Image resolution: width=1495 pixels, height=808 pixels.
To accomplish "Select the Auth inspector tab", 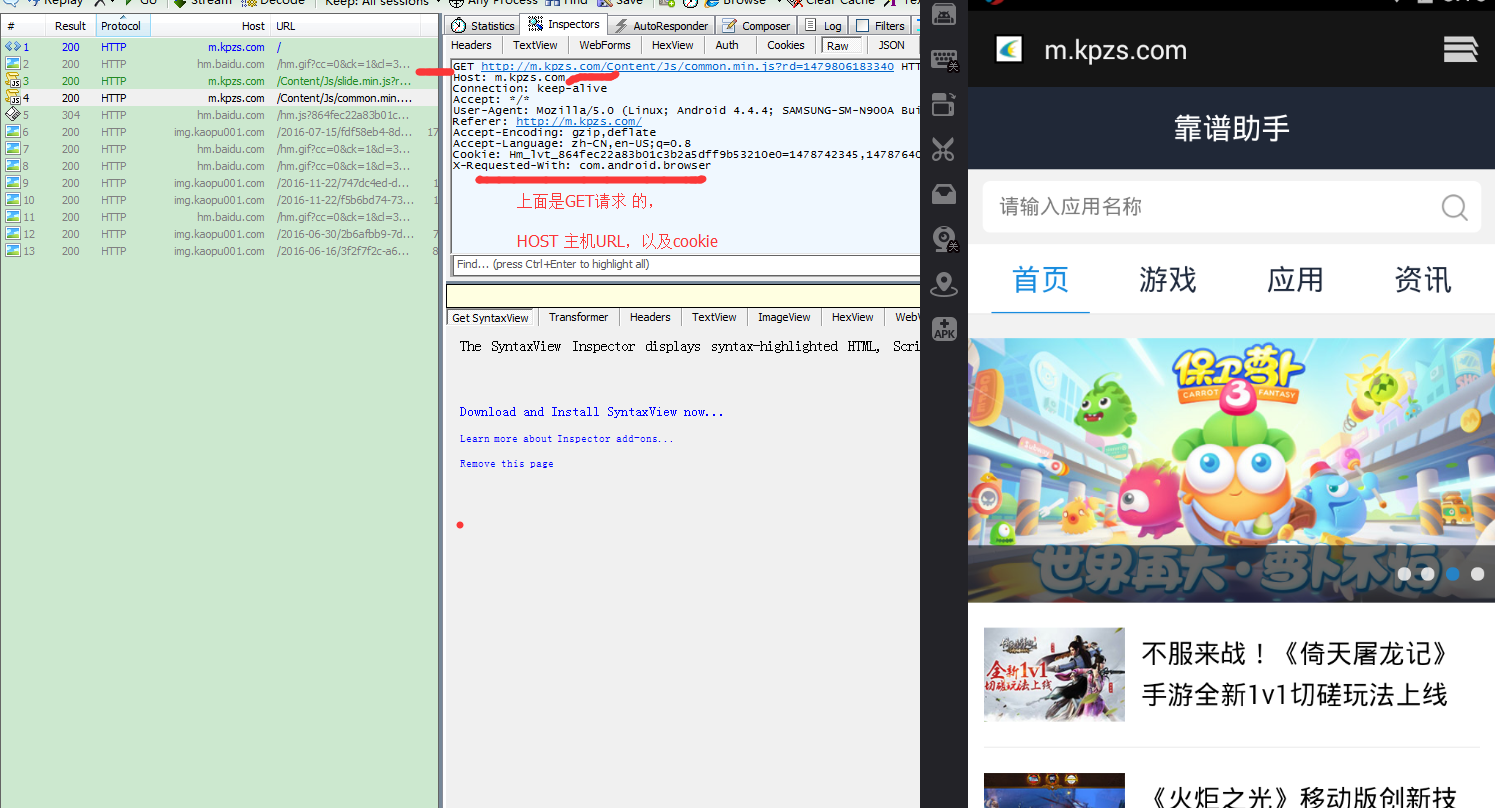I will coord(727,45).
